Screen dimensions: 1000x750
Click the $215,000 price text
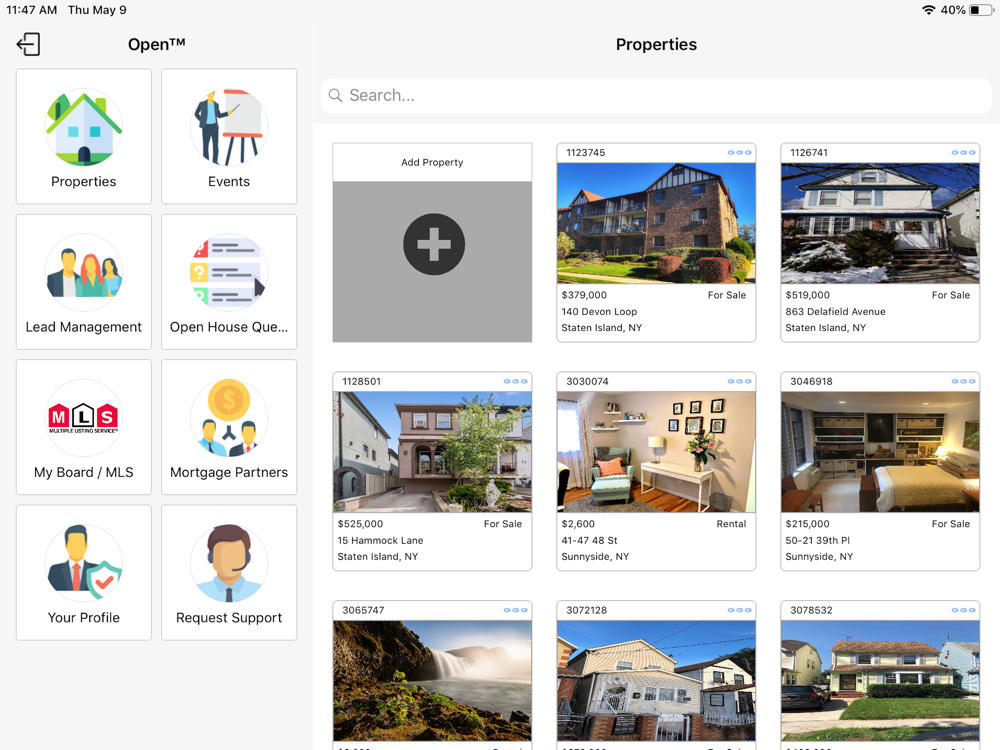(808, 524)
